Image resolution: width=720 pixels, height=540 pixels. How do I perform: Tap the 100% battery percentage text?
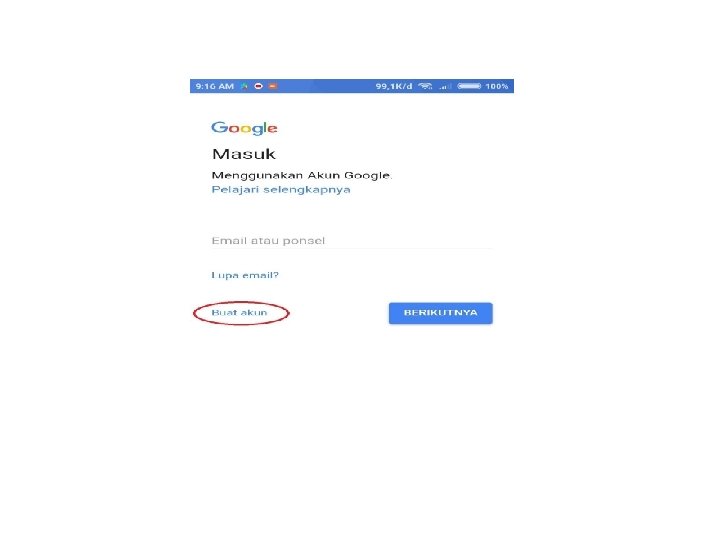tap(497, 86)
